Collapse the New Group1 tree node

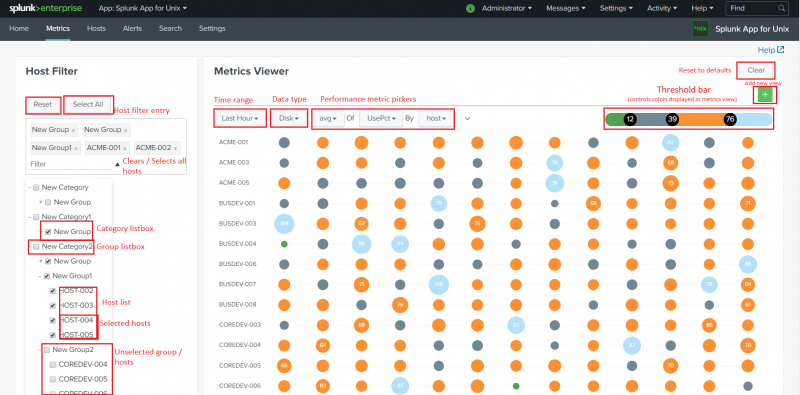(40, 276)
